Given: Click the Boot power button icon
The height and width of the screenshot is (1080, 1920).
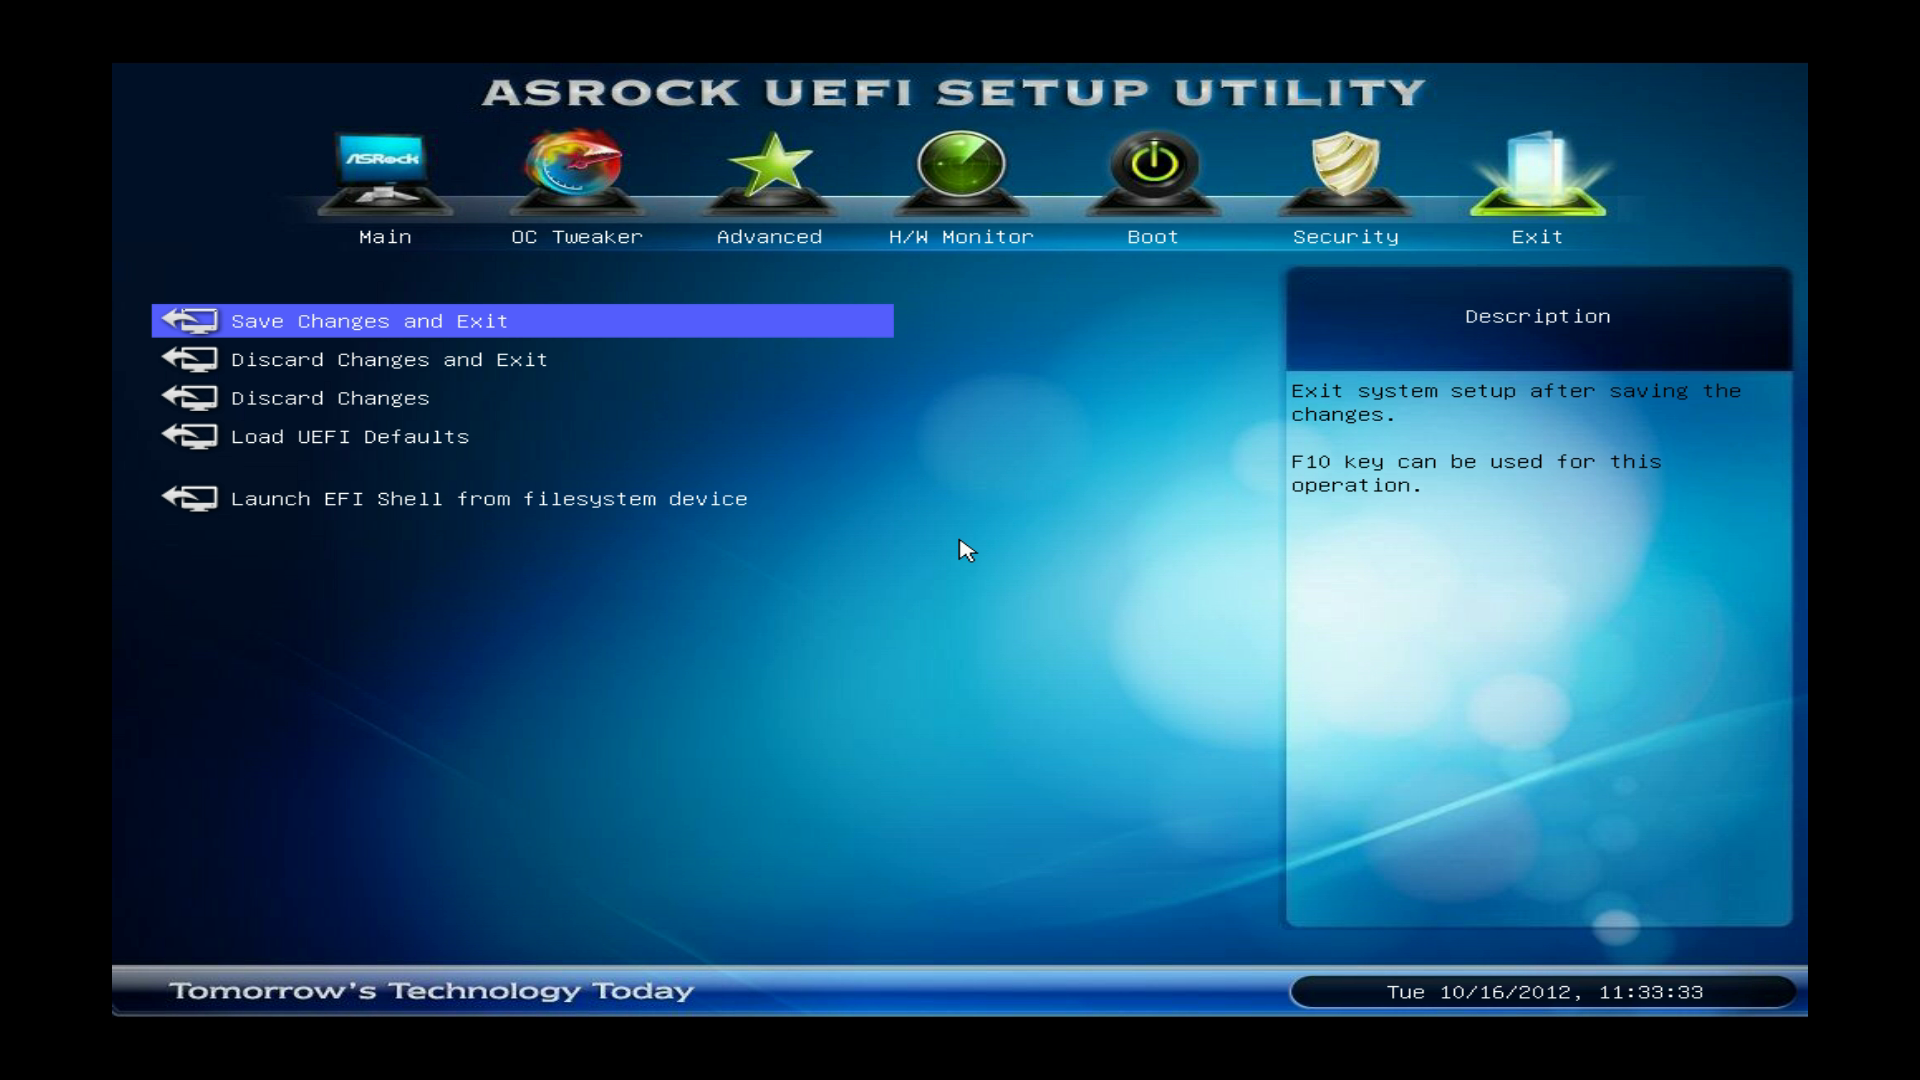Looking at the screenshot, I should 1153,168.
